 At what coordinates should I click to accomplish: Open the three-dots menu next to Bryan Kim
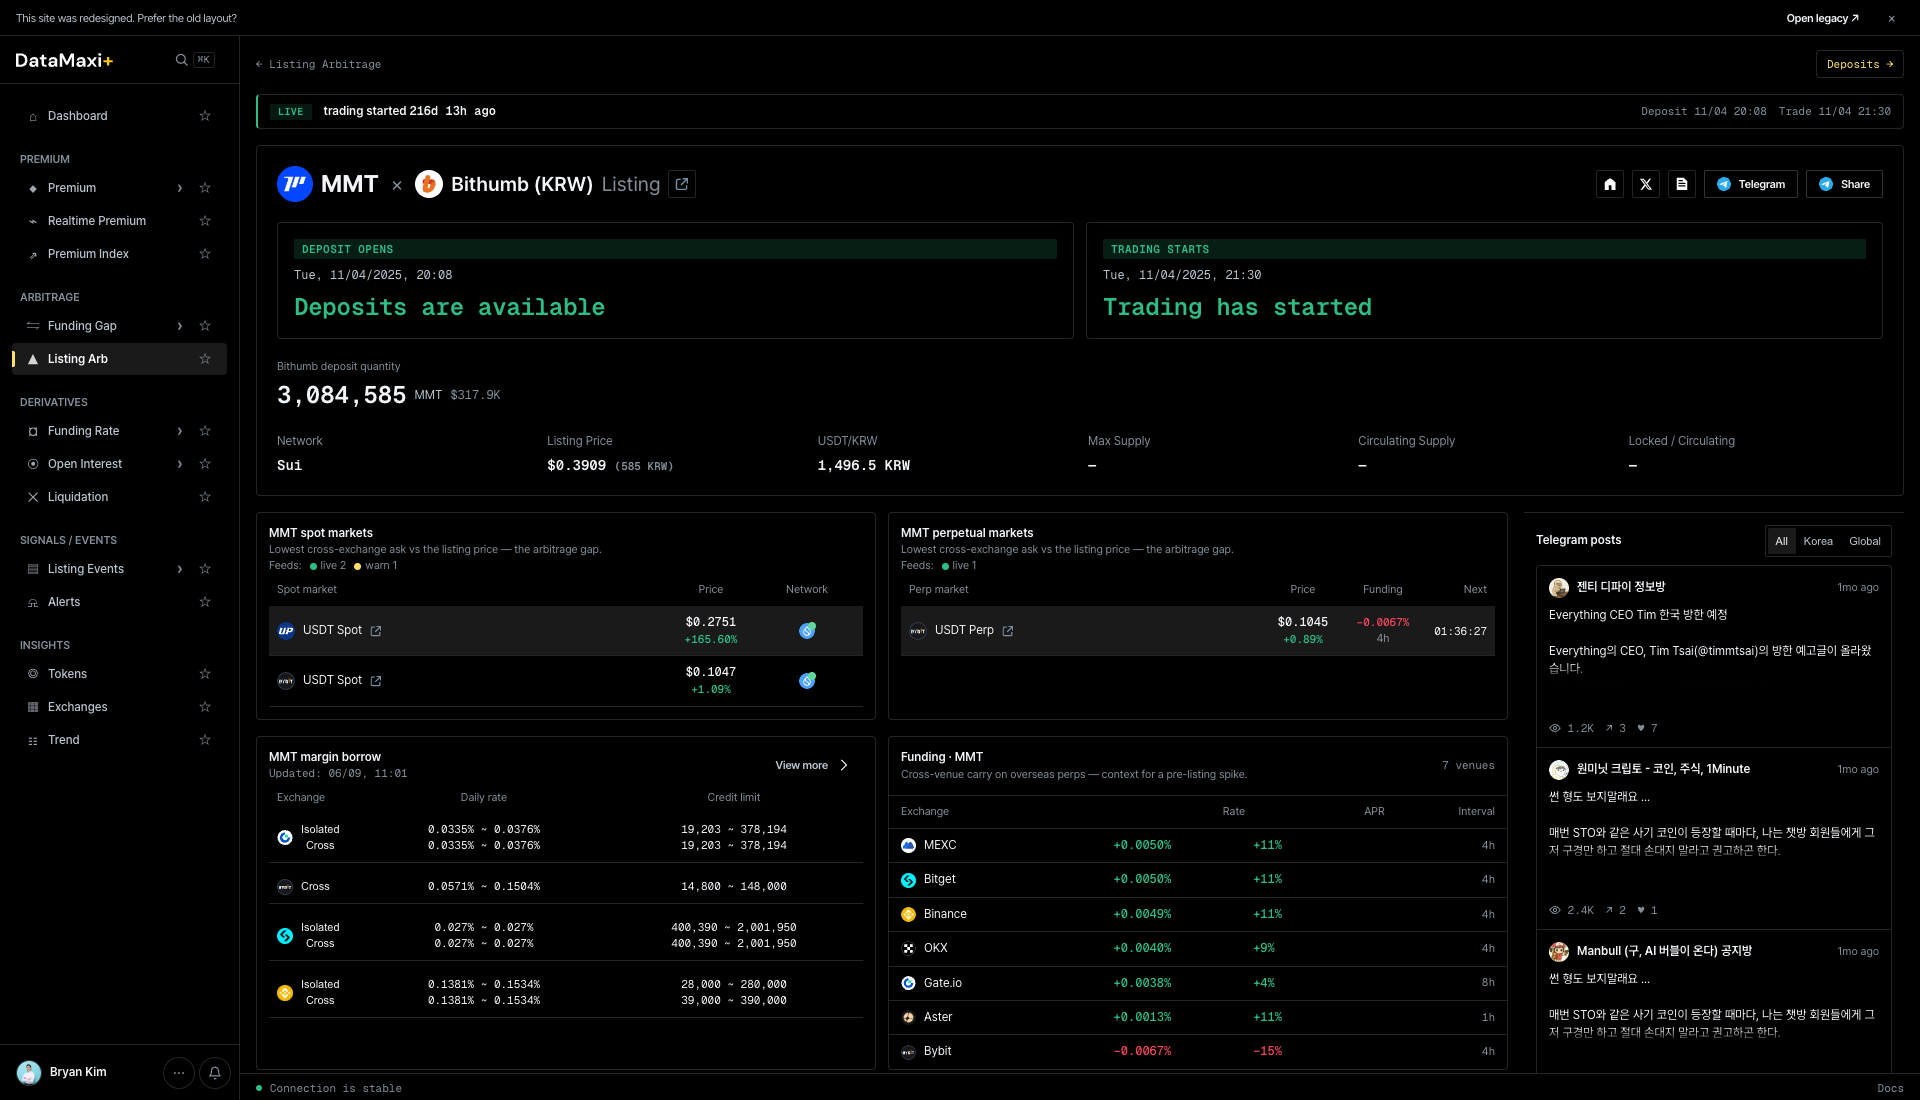179,1073
